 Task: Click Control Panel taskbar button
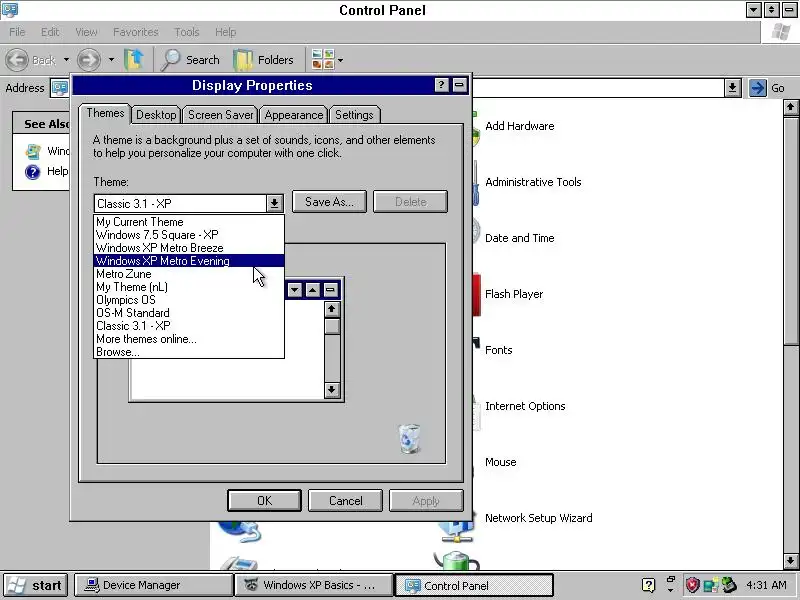click(x=474, y=586)
